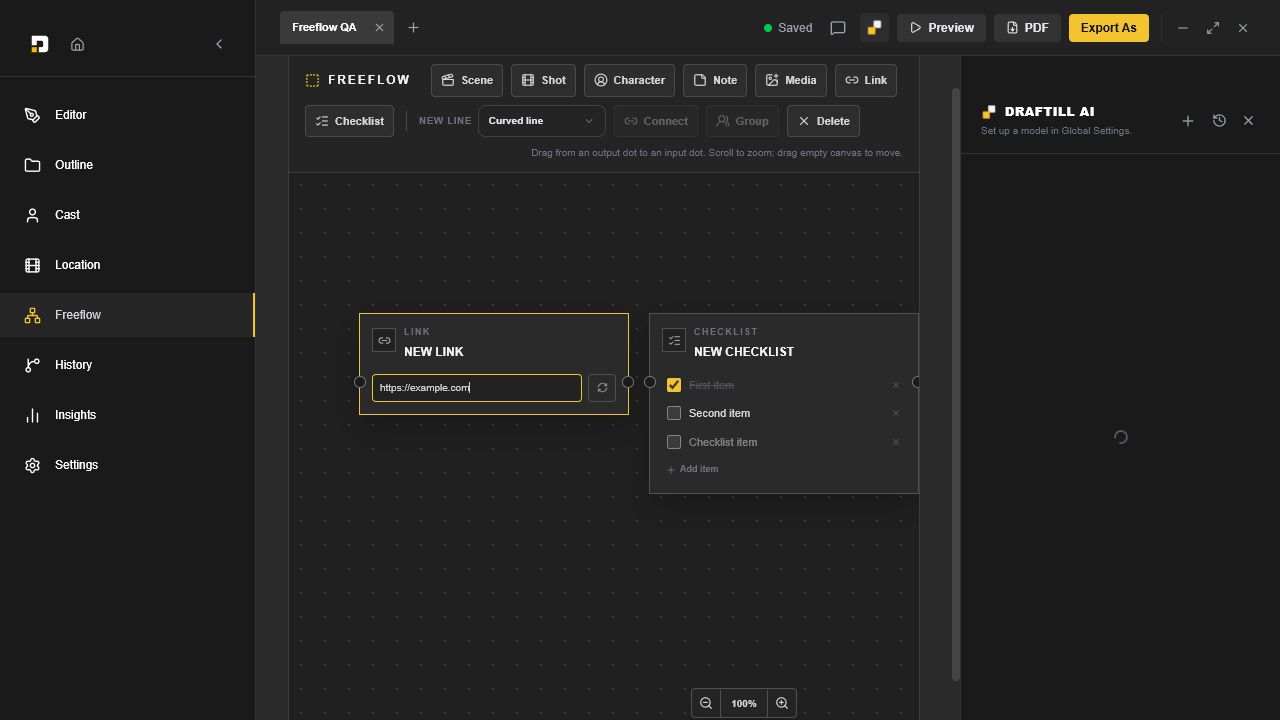Open the Curved line dropdown
The image size is (1280, 720).
click(x=541, y=121)
